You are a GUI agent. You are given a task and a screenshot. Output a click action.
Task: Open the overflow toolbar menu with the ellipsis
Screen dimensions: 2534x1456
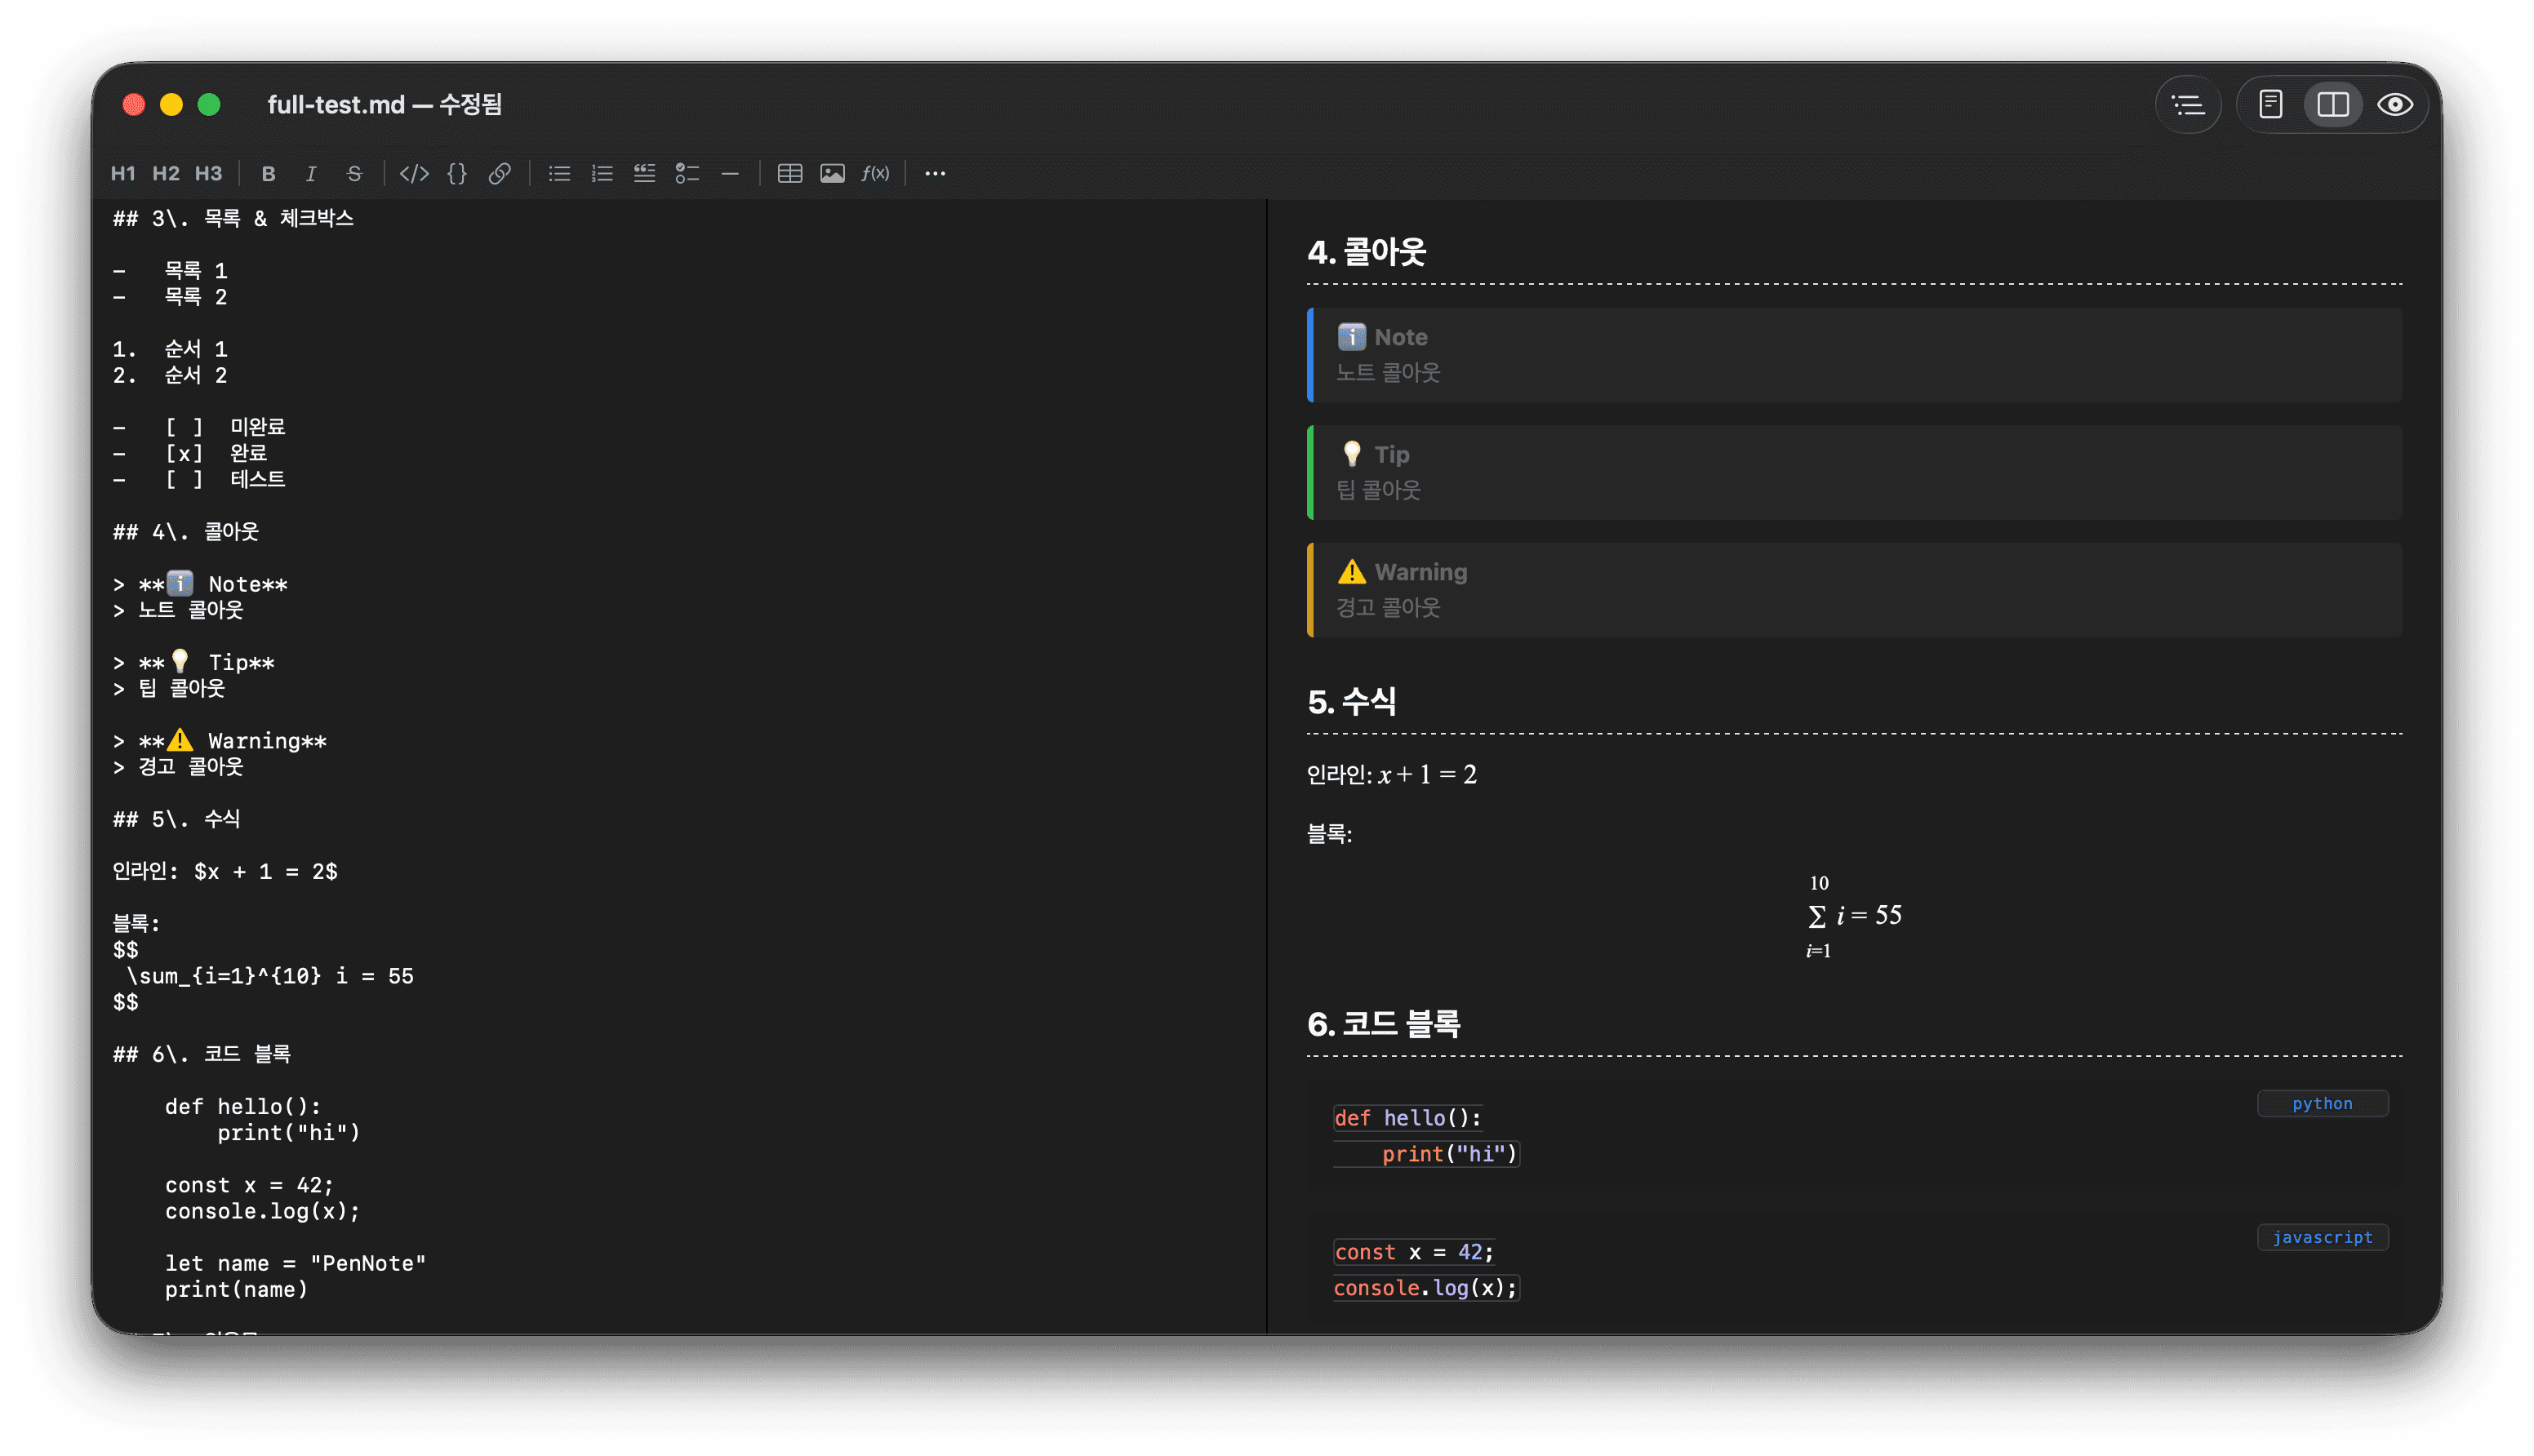[934, 173]
